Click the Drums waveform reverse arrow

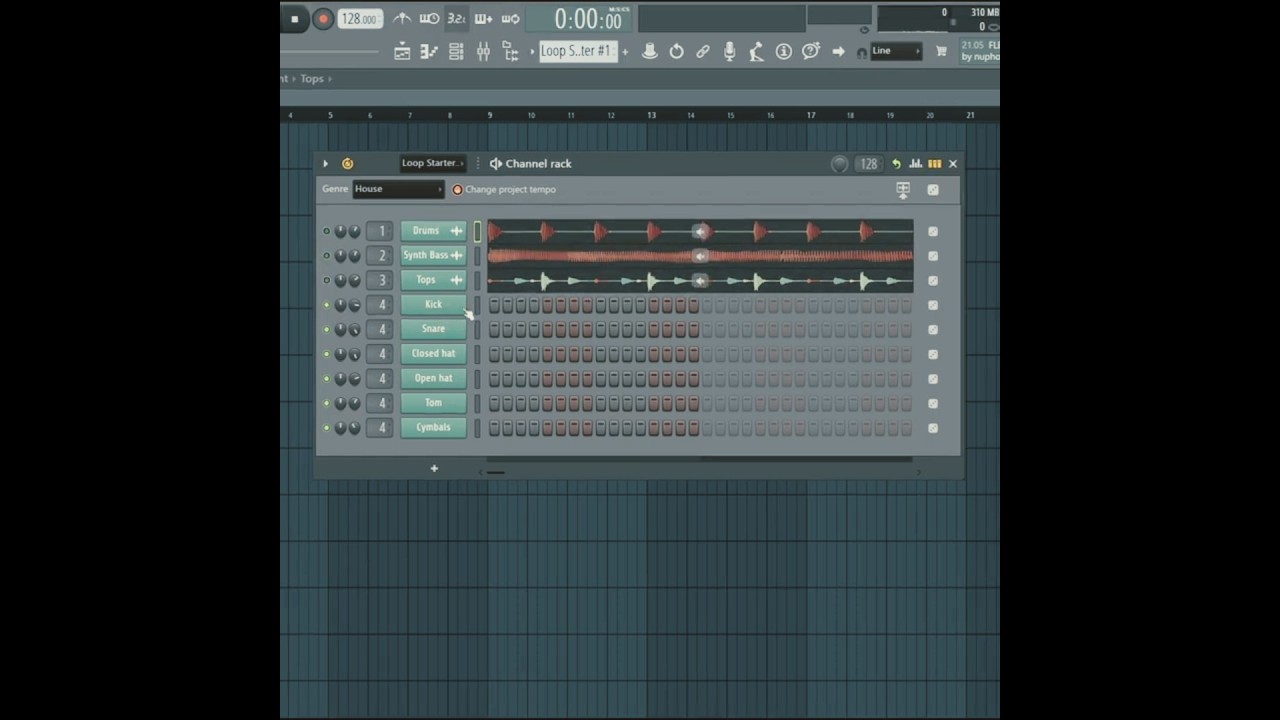point(700,232)
